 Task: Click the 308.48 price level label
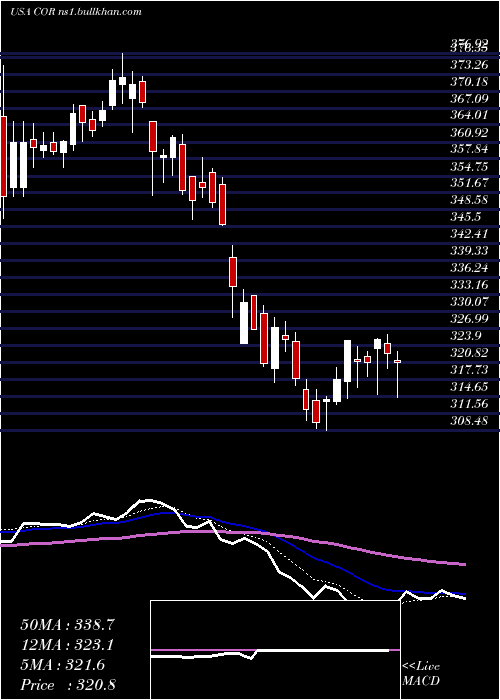click(x=469, y=421)
